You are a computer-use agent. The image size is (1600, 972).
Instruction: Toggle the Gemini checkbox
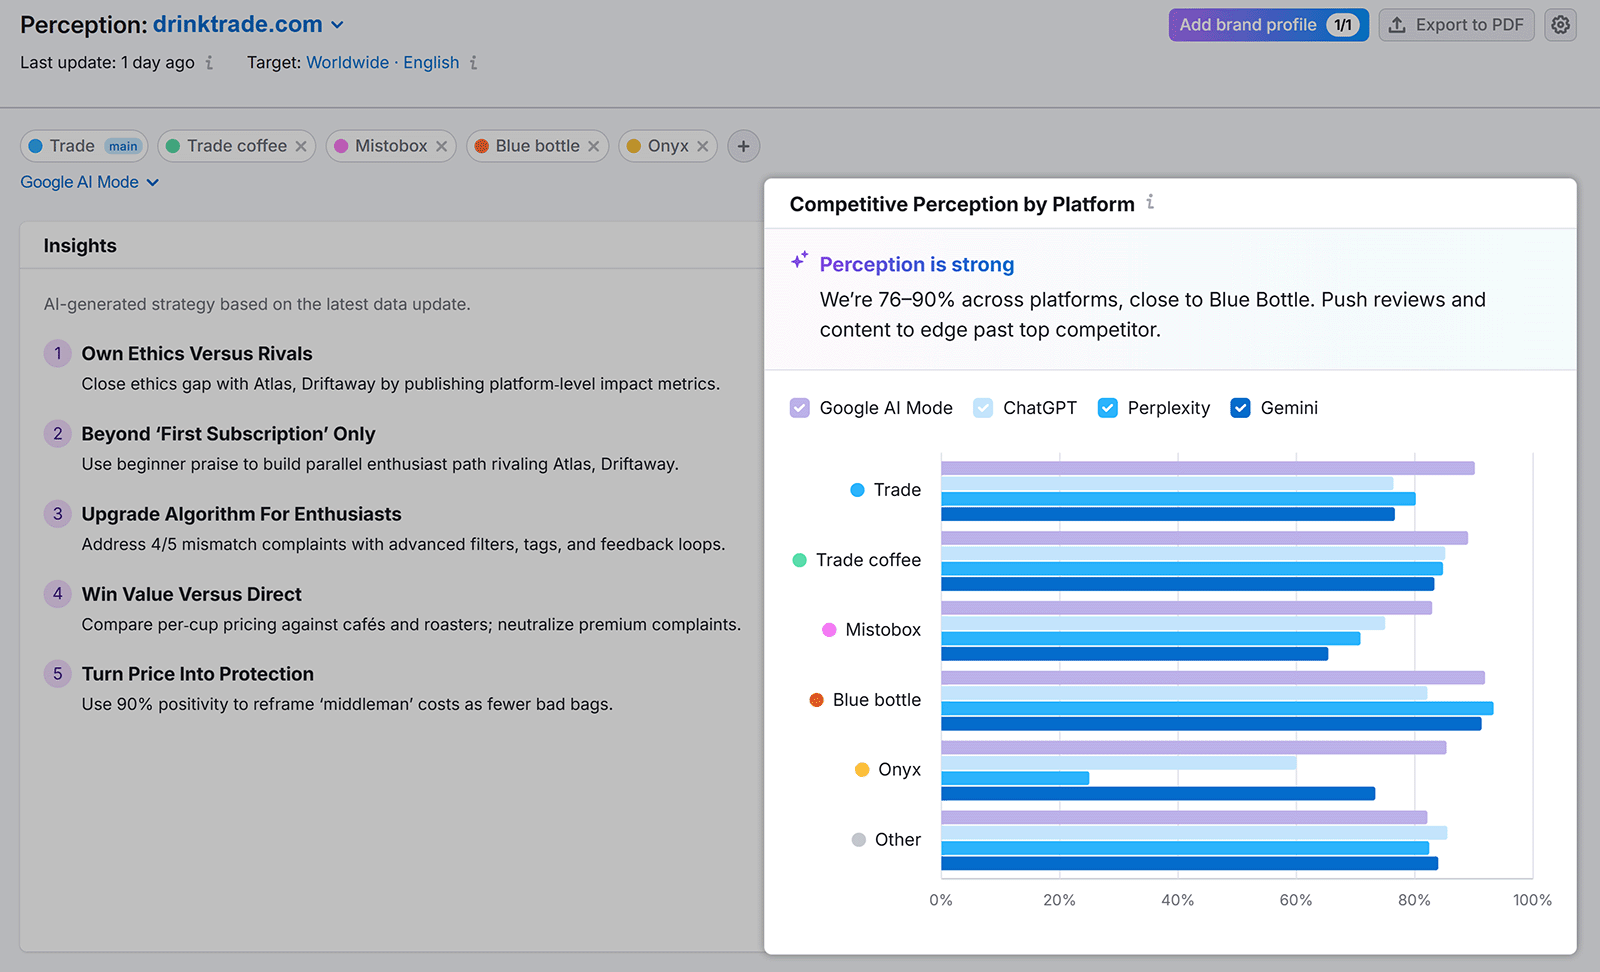pyautogui.click(x=1240, y=408)
